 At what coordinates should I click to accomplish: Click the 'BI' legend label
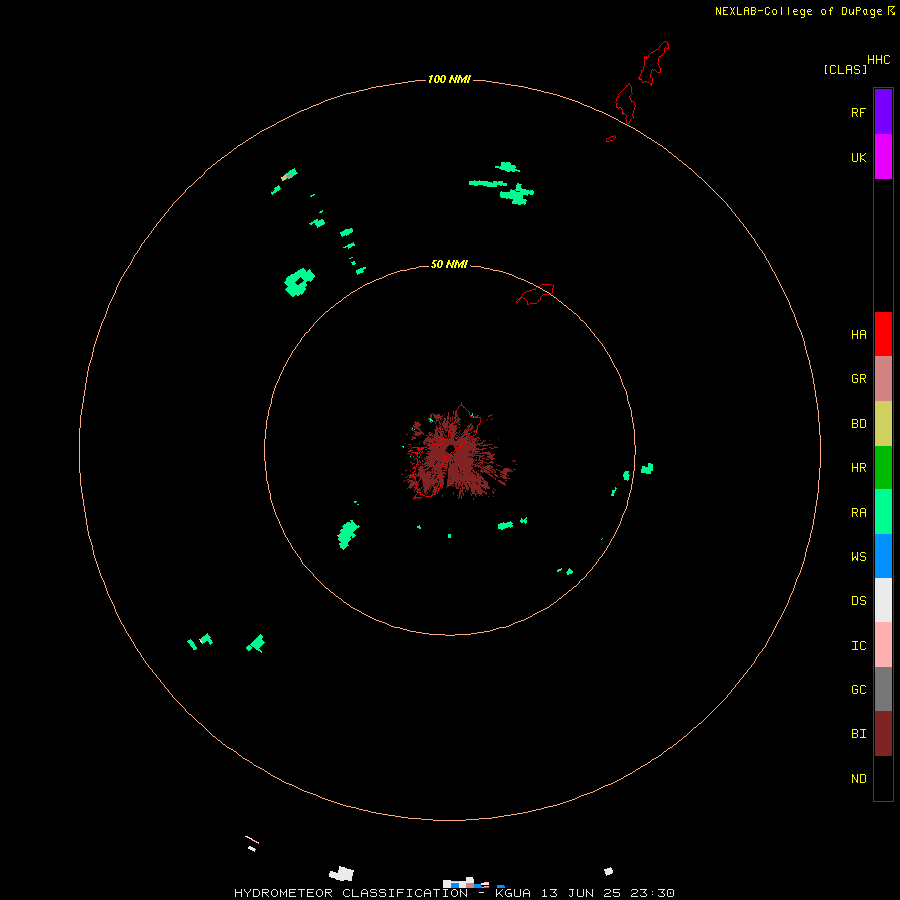click(858, 733)
